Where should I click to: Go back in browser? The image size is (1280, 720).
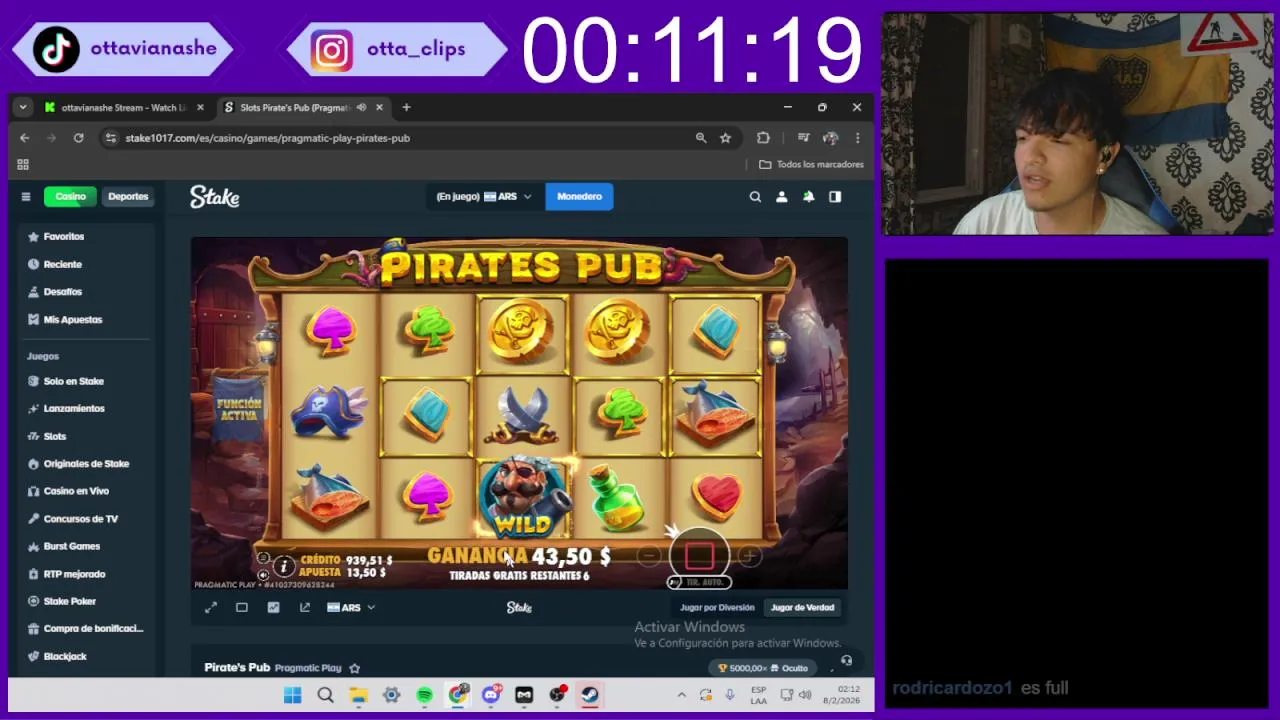[24, 138]
